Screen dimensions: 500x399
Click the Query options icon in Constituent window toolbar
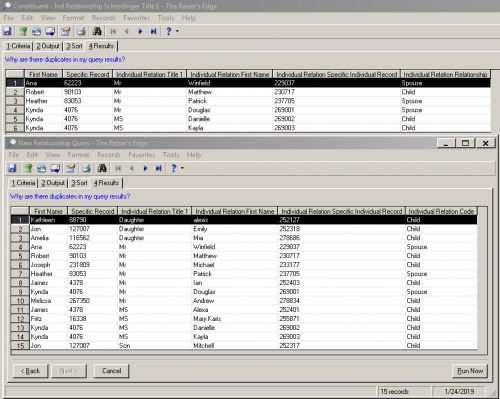66,31
